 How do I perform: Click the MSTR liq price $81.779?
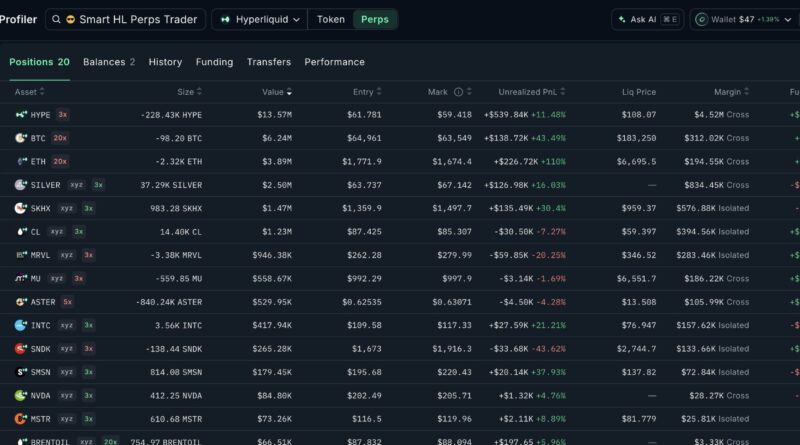pyautogui.click(x=639, y=419)
